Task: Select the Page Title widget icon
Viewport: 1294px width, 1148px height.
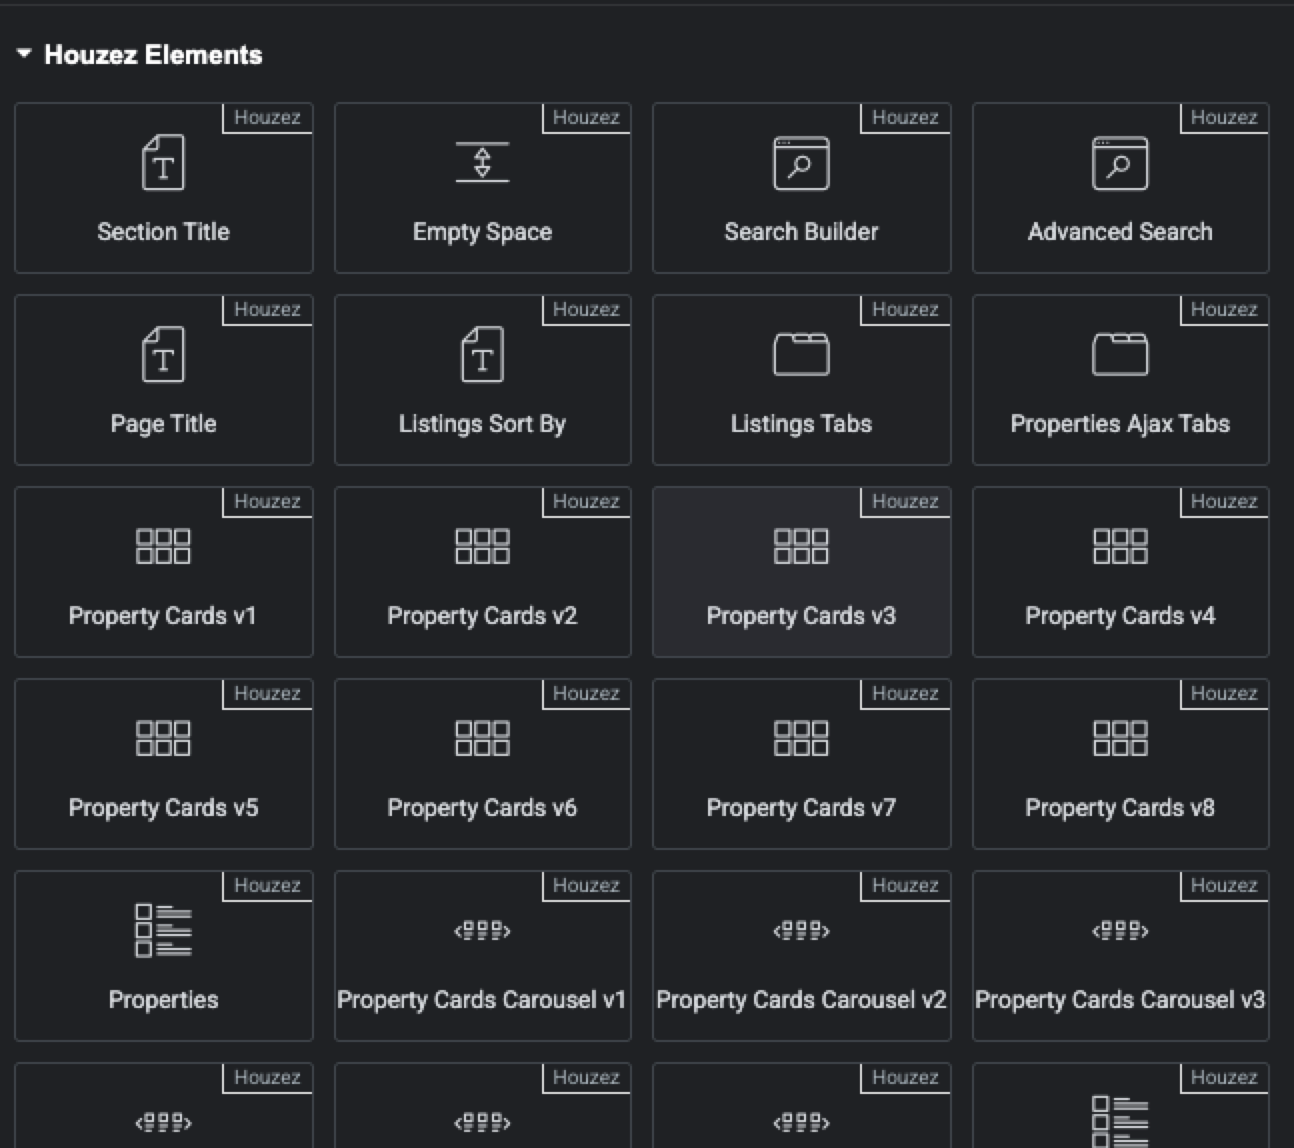Action: tap(163, 355)
